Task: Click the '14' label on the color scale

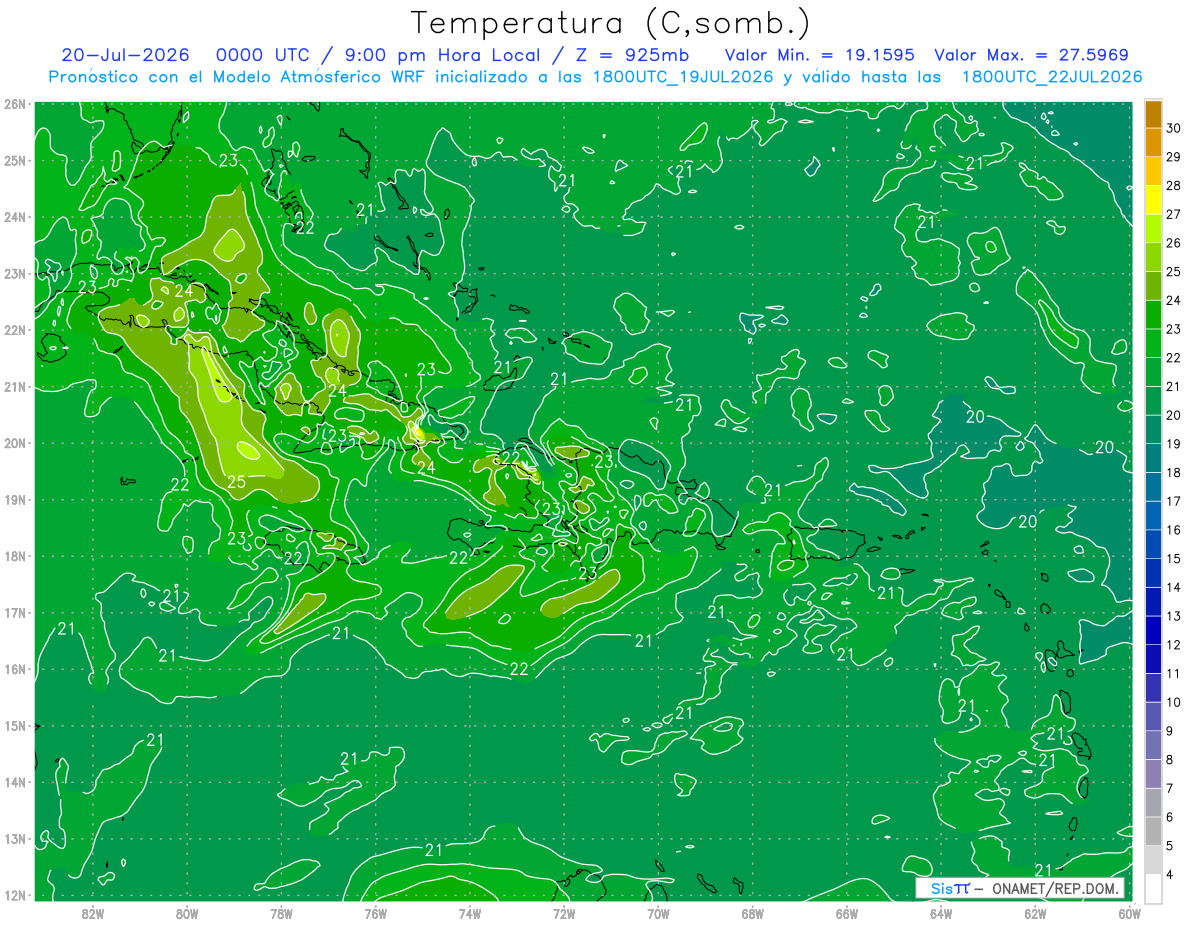Action: coord(1174,588)
